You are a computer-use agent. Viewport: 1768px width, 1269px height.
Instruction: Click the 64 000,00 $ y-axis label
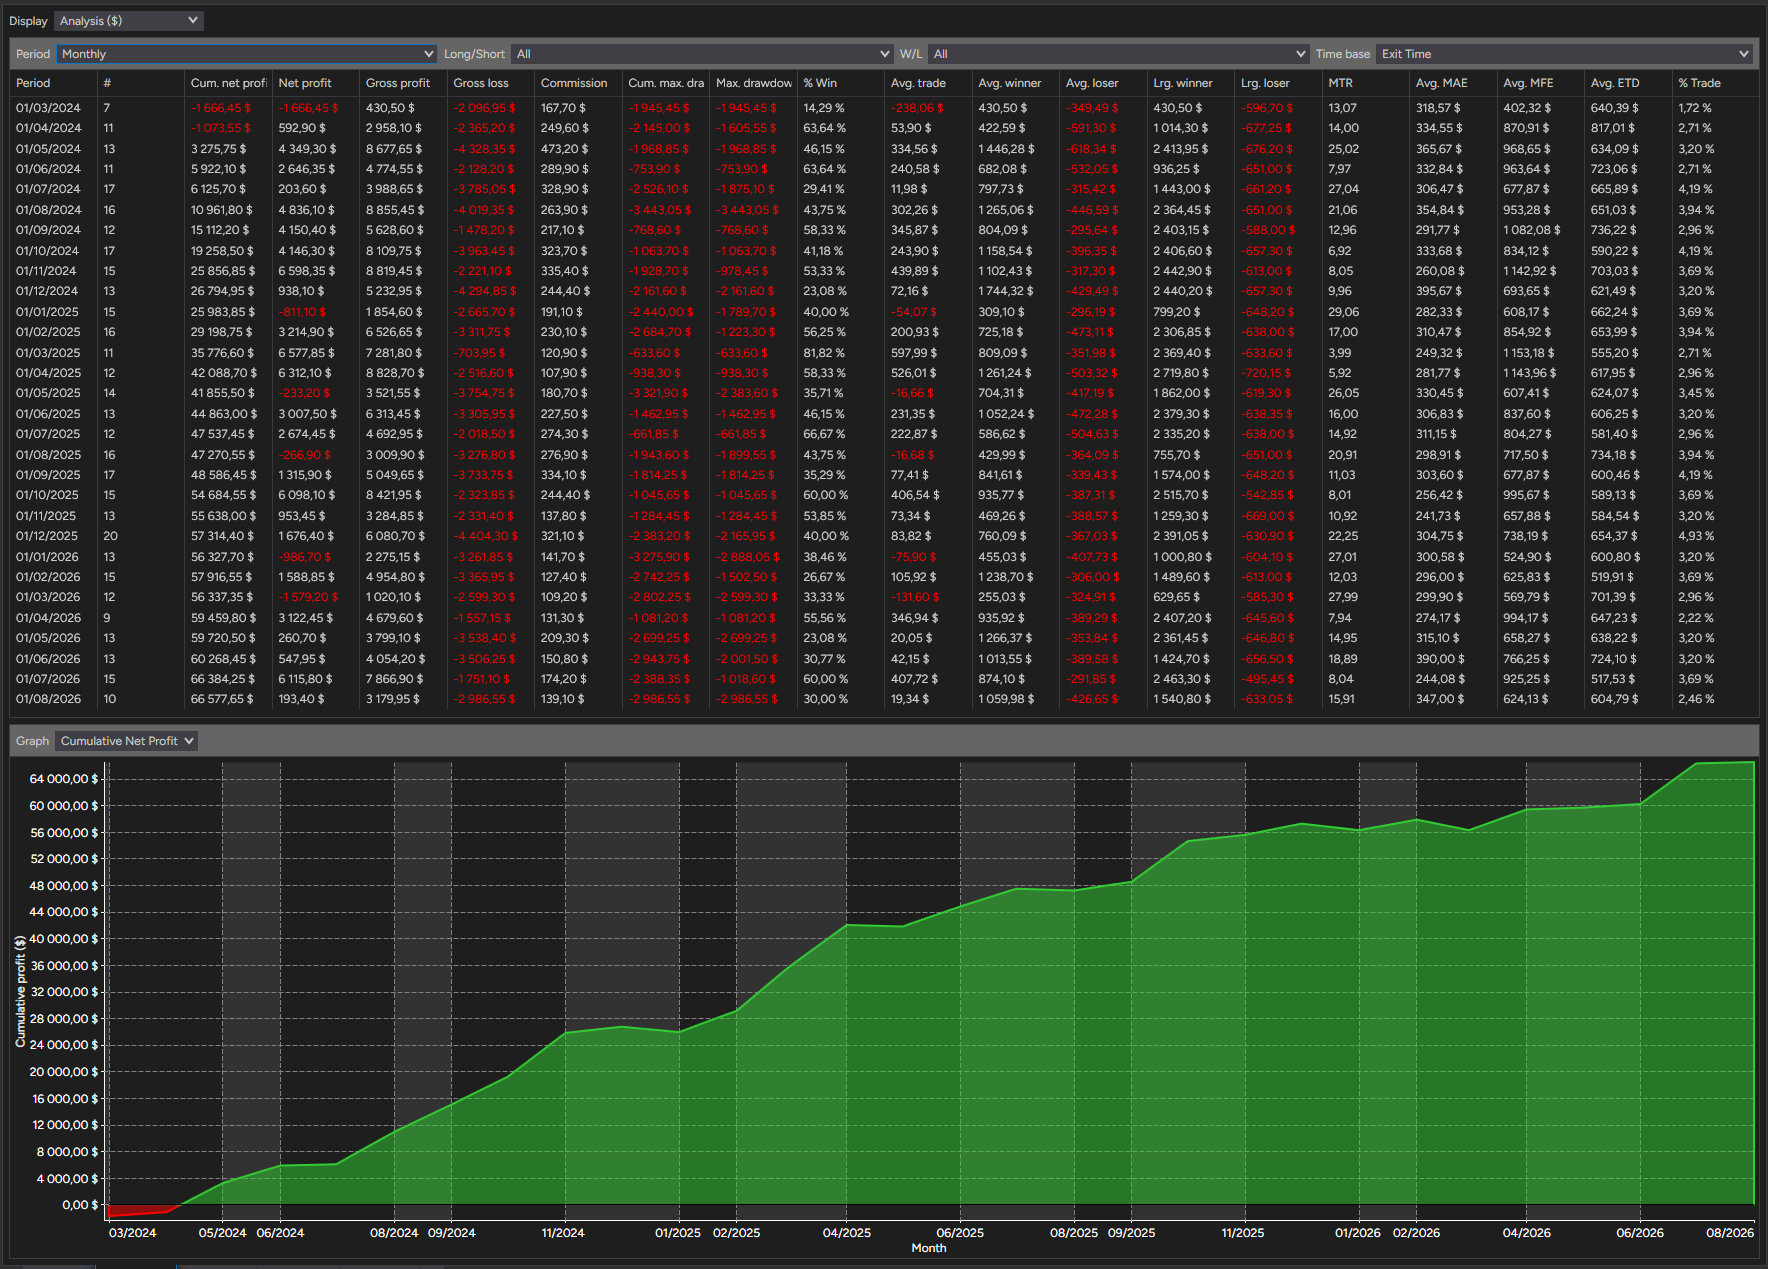[64, 779]
